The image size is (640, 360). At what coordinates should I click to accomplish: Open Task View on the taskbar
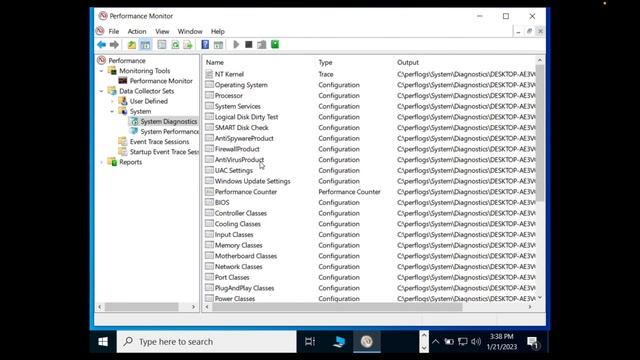click(310, 341)
